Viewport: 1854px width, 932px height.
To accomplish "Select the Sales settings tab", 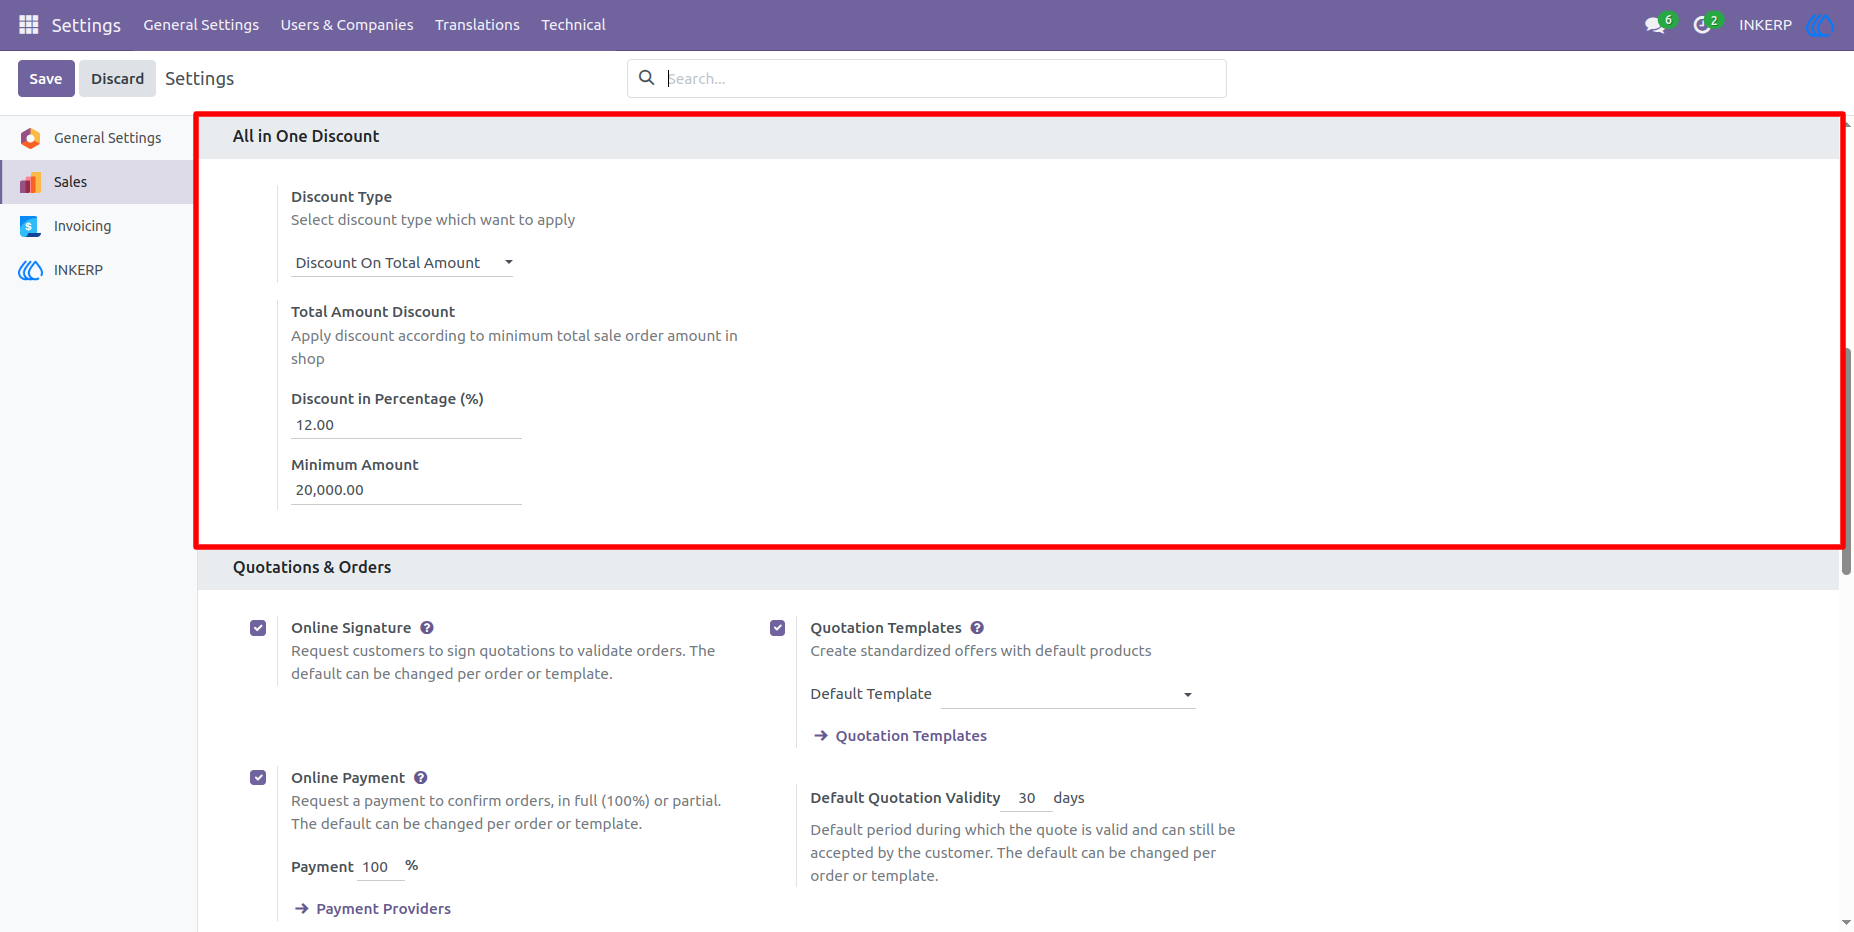I will pyautogui.click(x=97, y=182).
